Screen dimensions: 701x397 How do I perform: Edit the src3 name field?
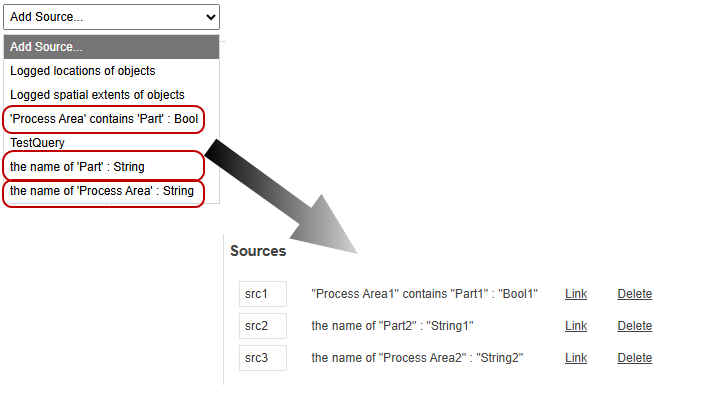(263, 358)
